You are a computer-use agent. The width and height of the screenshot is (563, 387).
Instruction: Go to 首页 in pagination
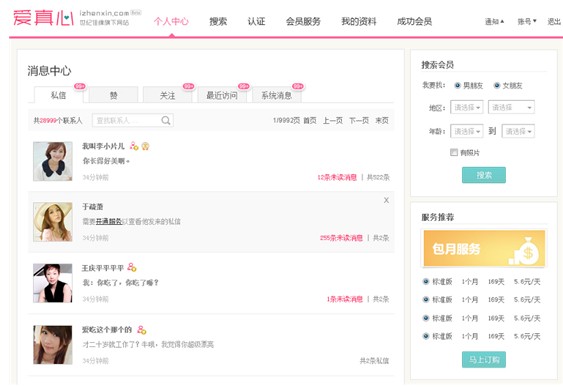(310, 120)
